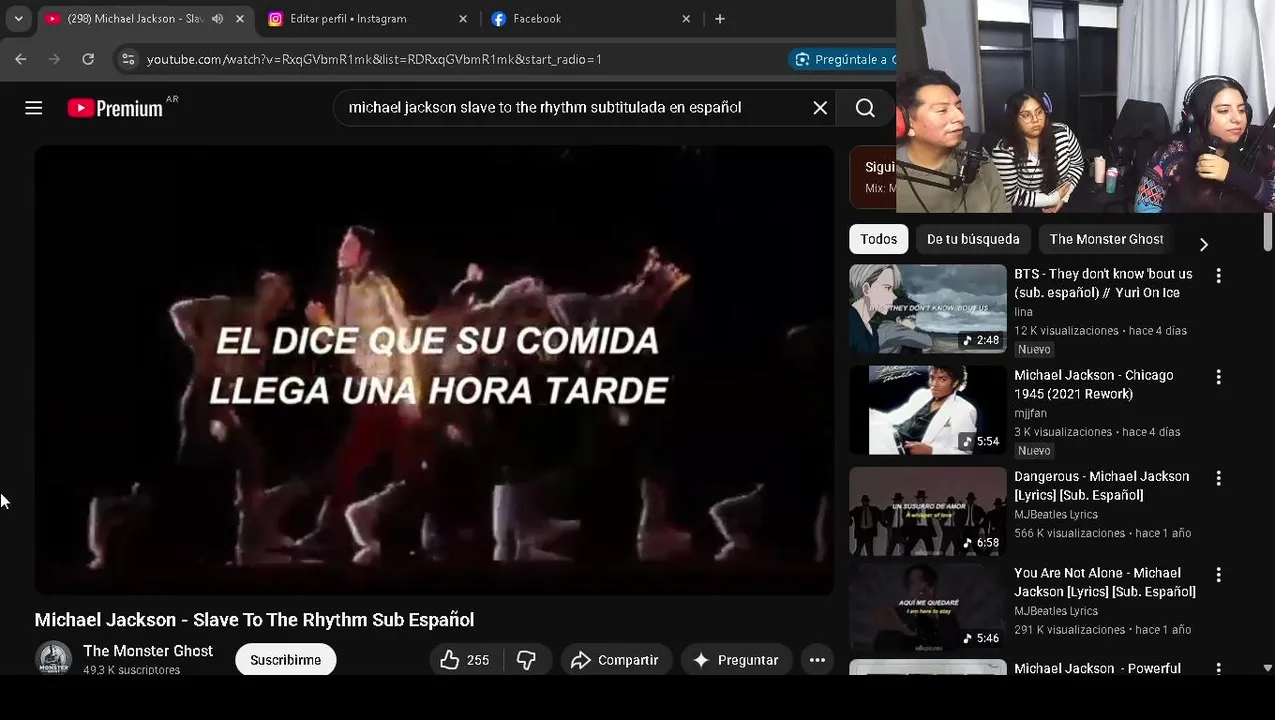Open You Are Not Alone thumbnail
Image resolution: width=1275 pixels, height=720 pixels.
pyautogui.click(x=928, y=608)
